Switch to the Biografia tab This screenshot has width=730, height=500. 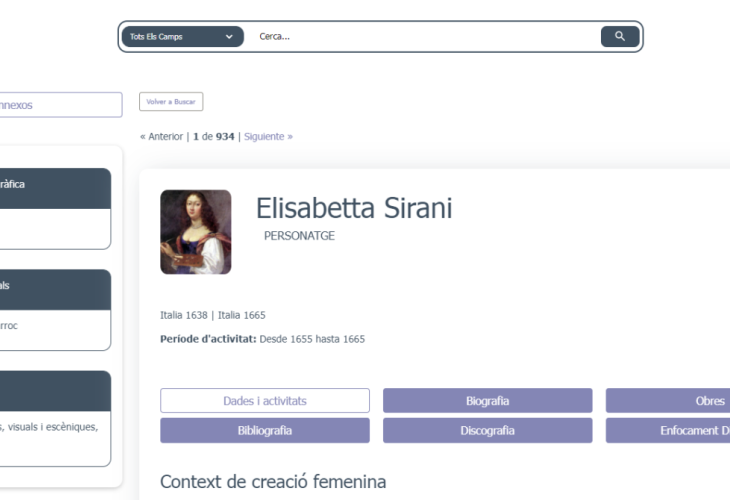pos(487,401)
